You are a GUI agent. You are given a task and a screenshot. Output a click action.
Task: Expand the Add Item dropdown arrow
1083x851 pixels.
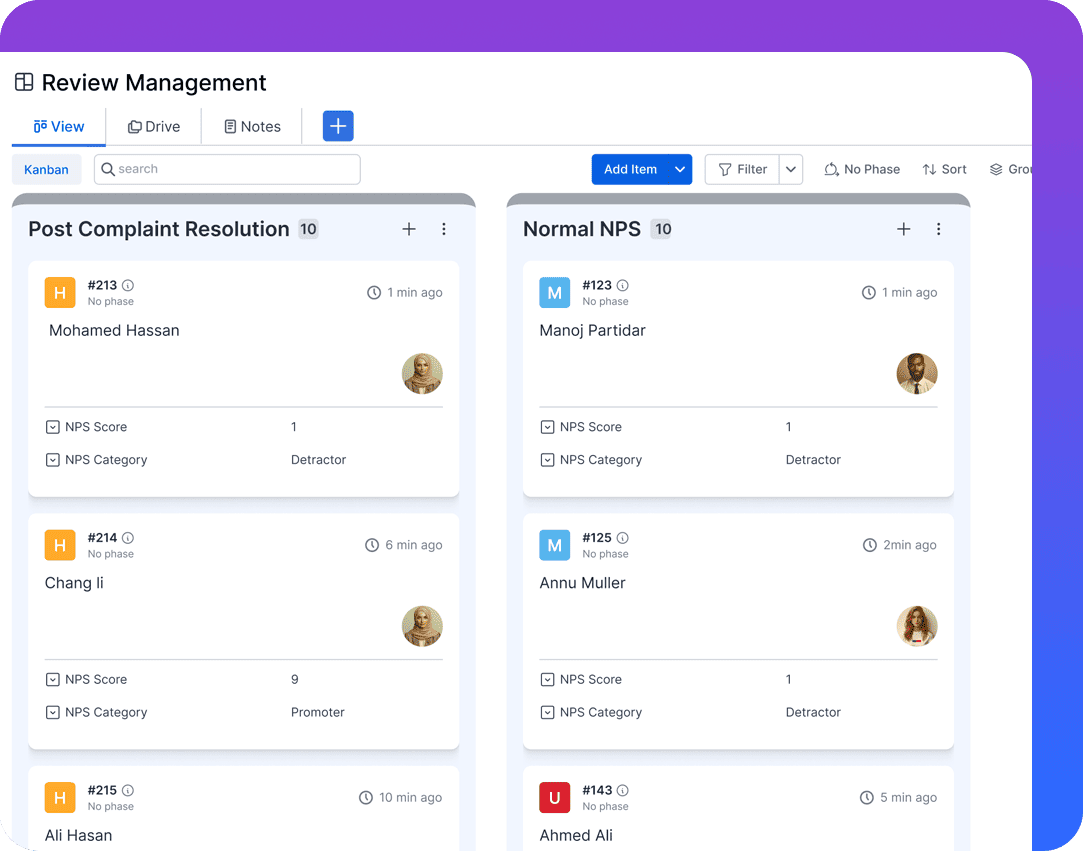pos(680,169)
